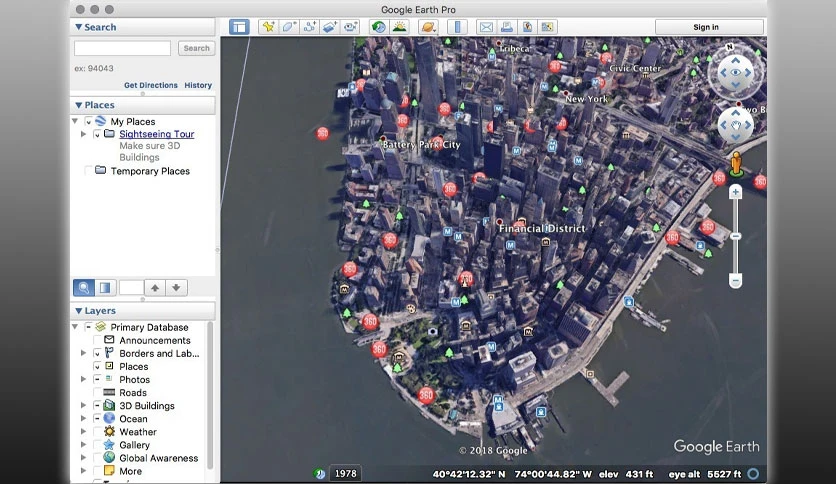Click the Places panel filter text box

131,288
